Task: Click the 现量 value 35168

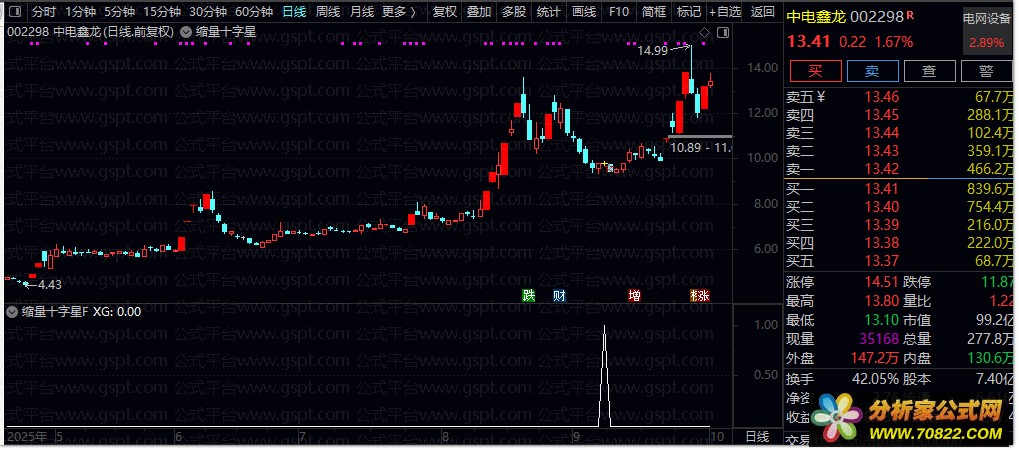Action: click(878, 339)
